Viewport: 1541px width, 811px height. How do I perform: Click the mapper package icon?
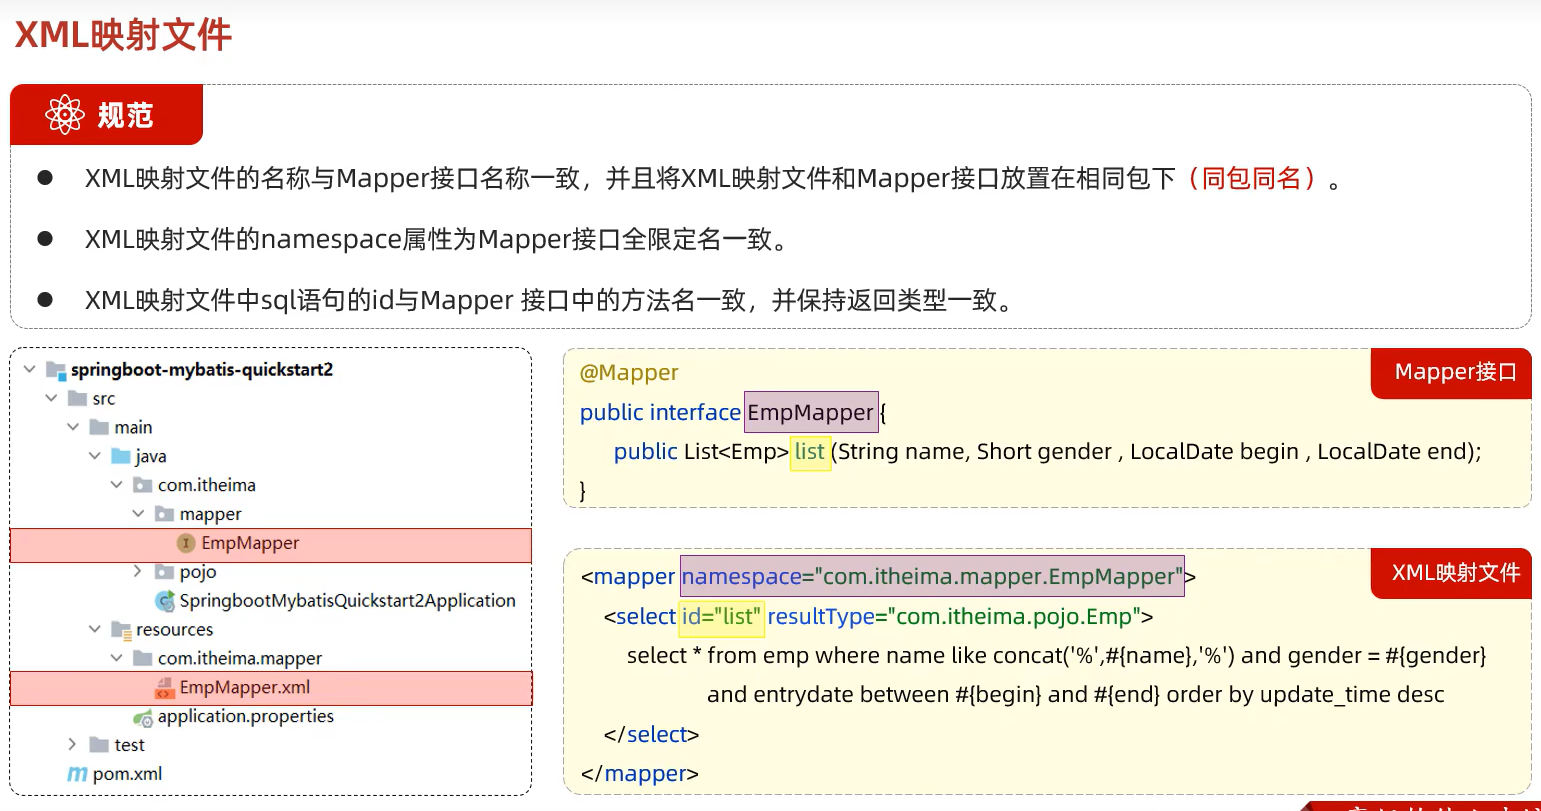pyautogui.click(x=165, y=515)
